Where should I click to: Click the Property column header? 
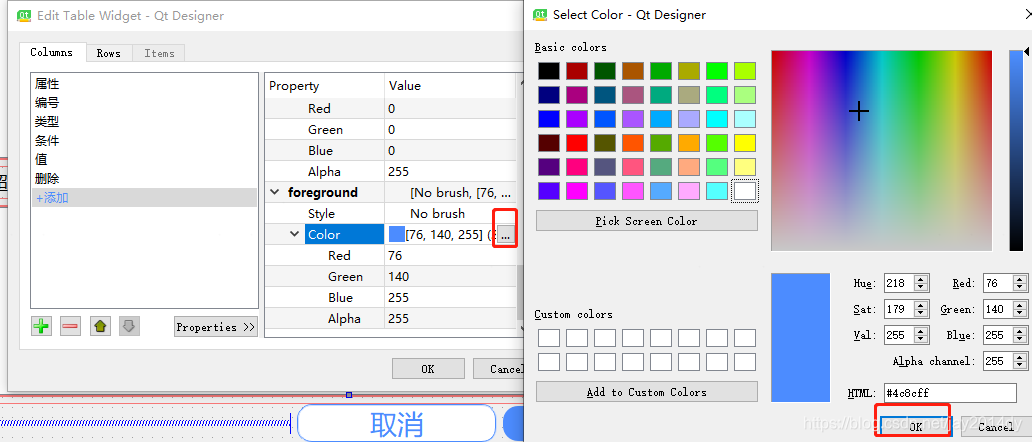coord(324,86)
